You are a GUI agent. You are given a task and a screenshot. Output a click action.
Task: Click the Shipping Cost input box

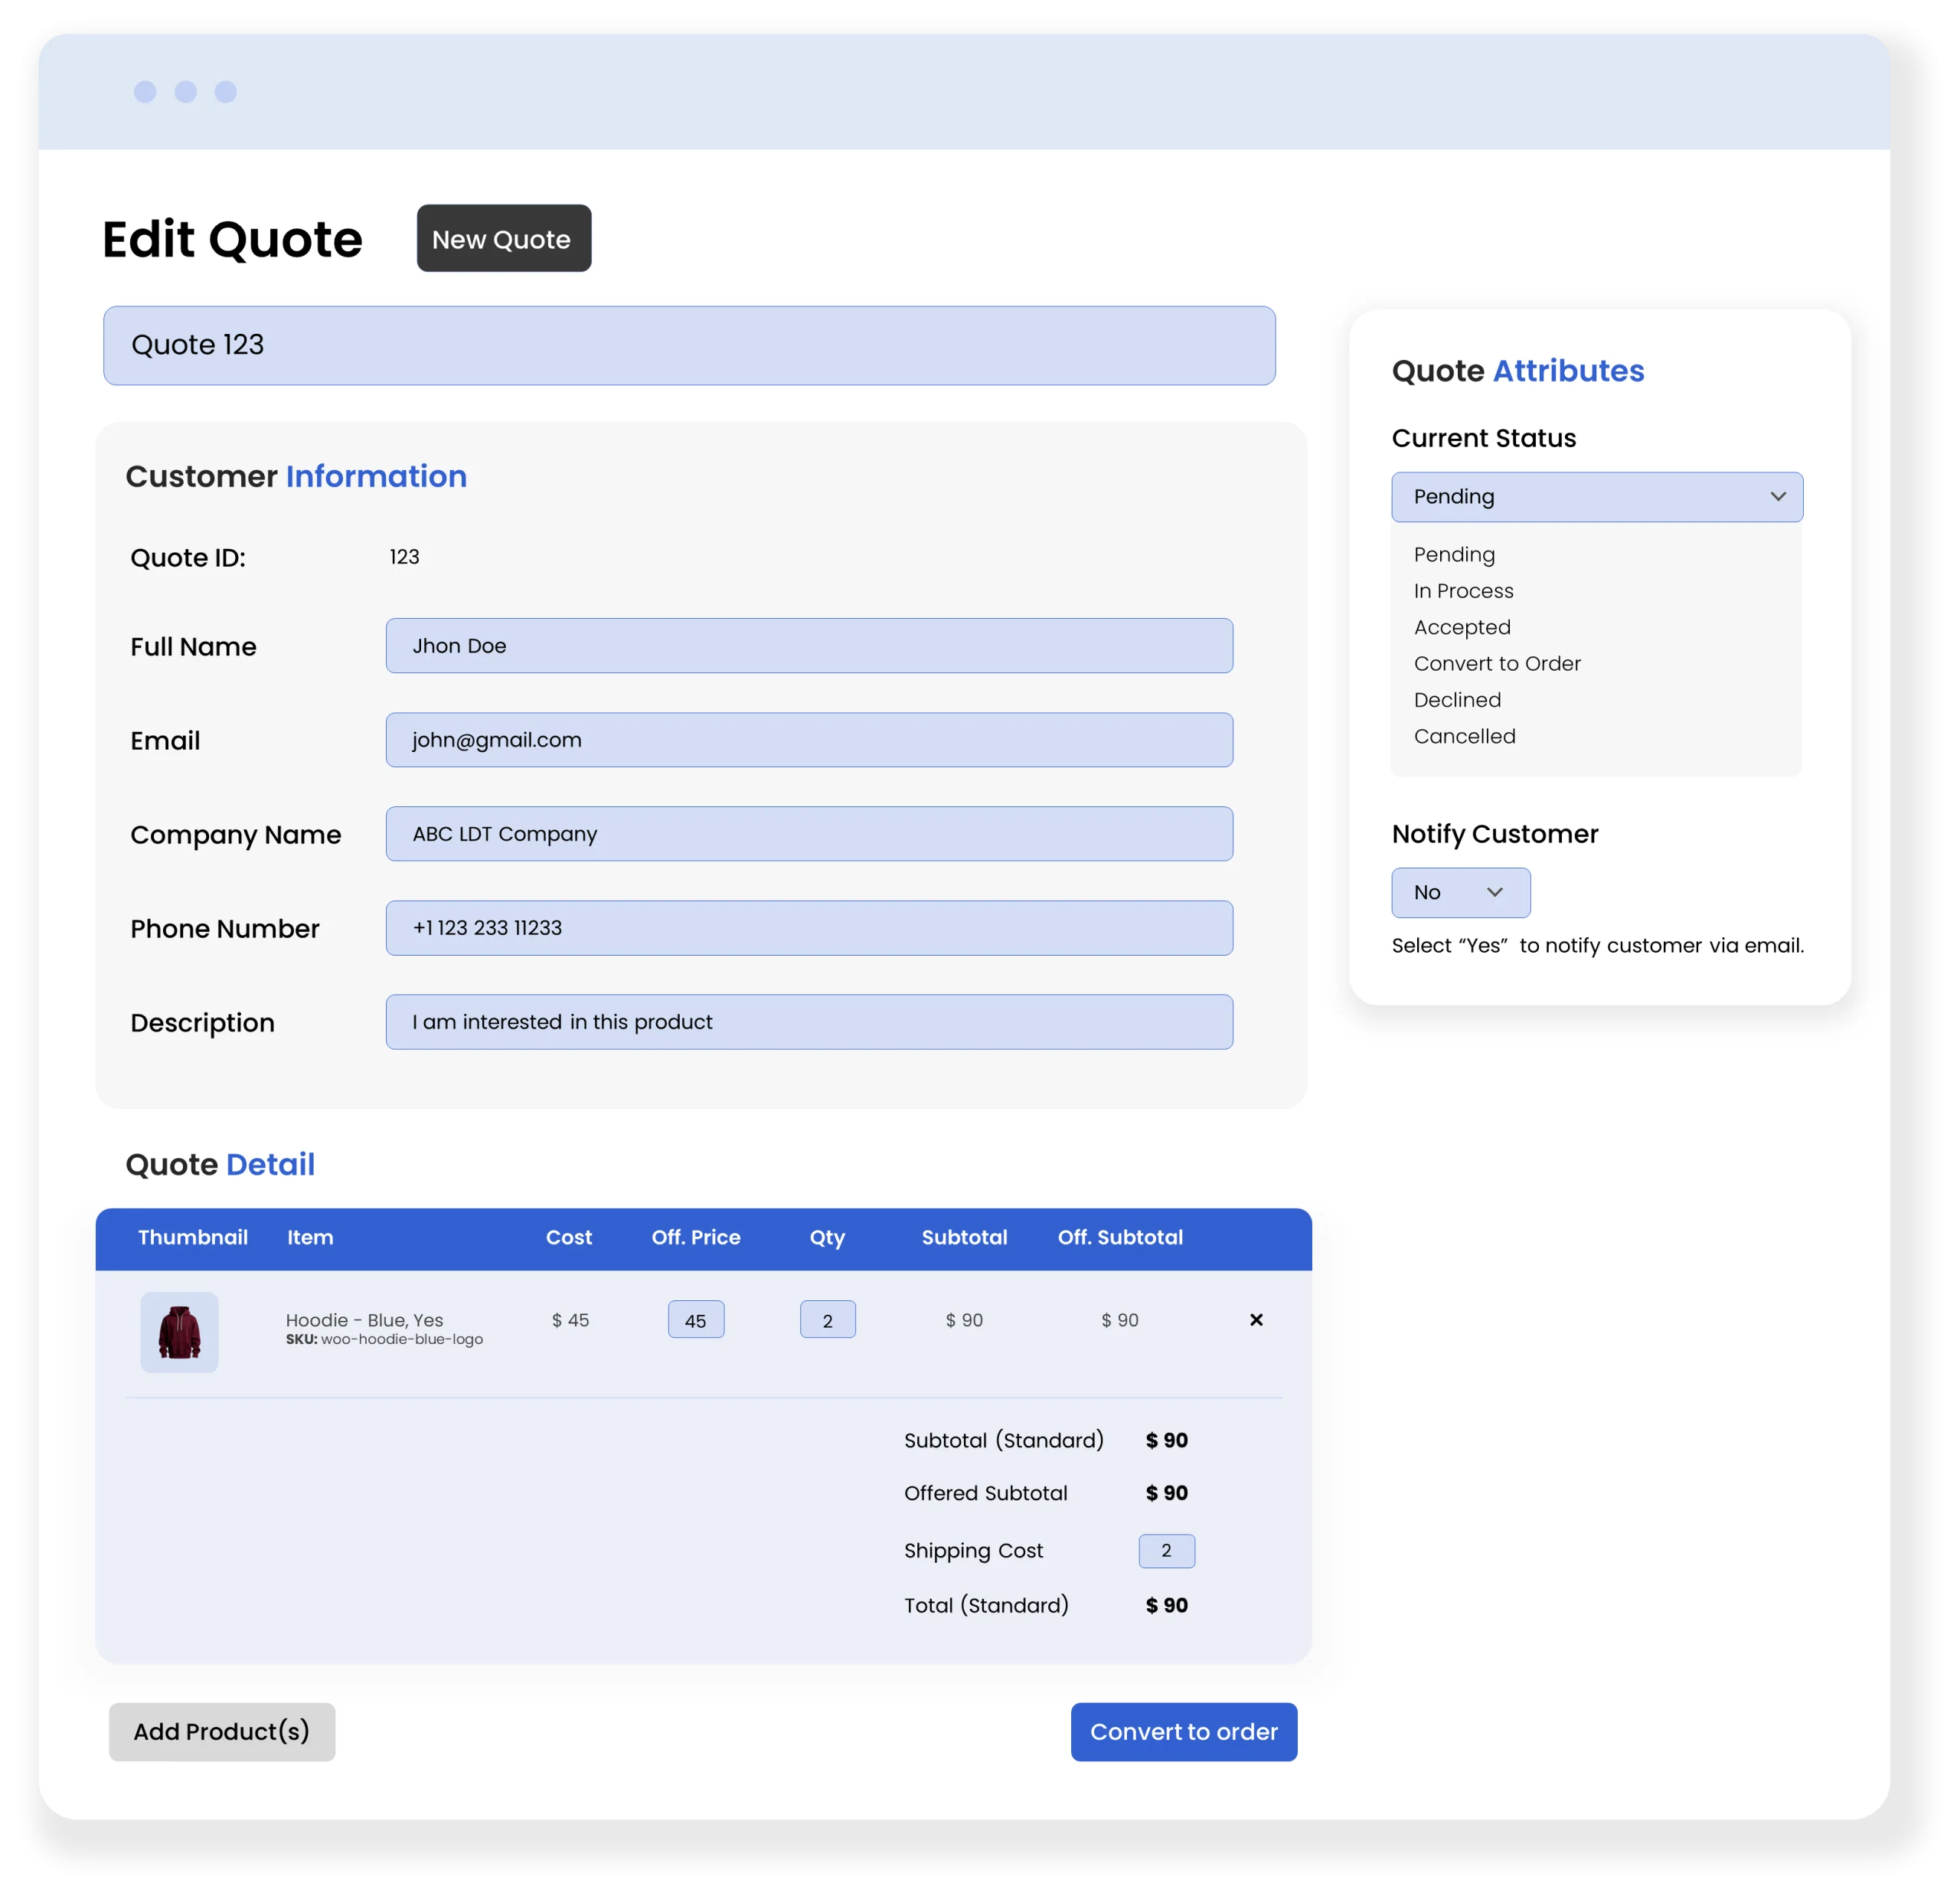click(x=1166, y=1550)
